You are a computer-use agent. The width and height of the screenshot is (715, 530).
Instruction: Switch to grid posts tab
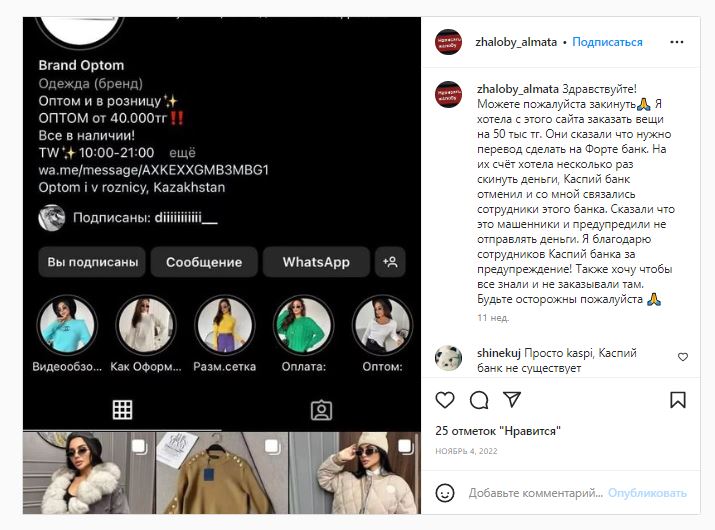coord(122,410)
